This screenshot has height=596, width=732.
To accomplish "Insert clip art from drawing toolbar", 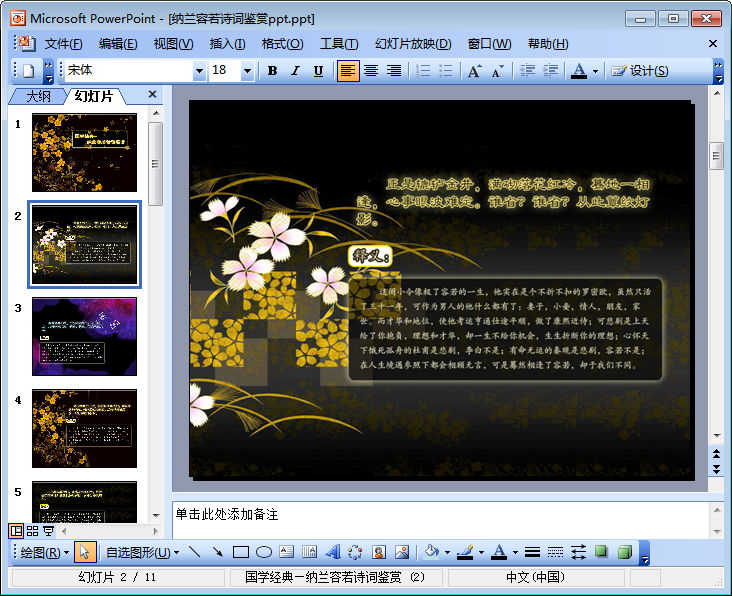I will click(x=379, y=553).
